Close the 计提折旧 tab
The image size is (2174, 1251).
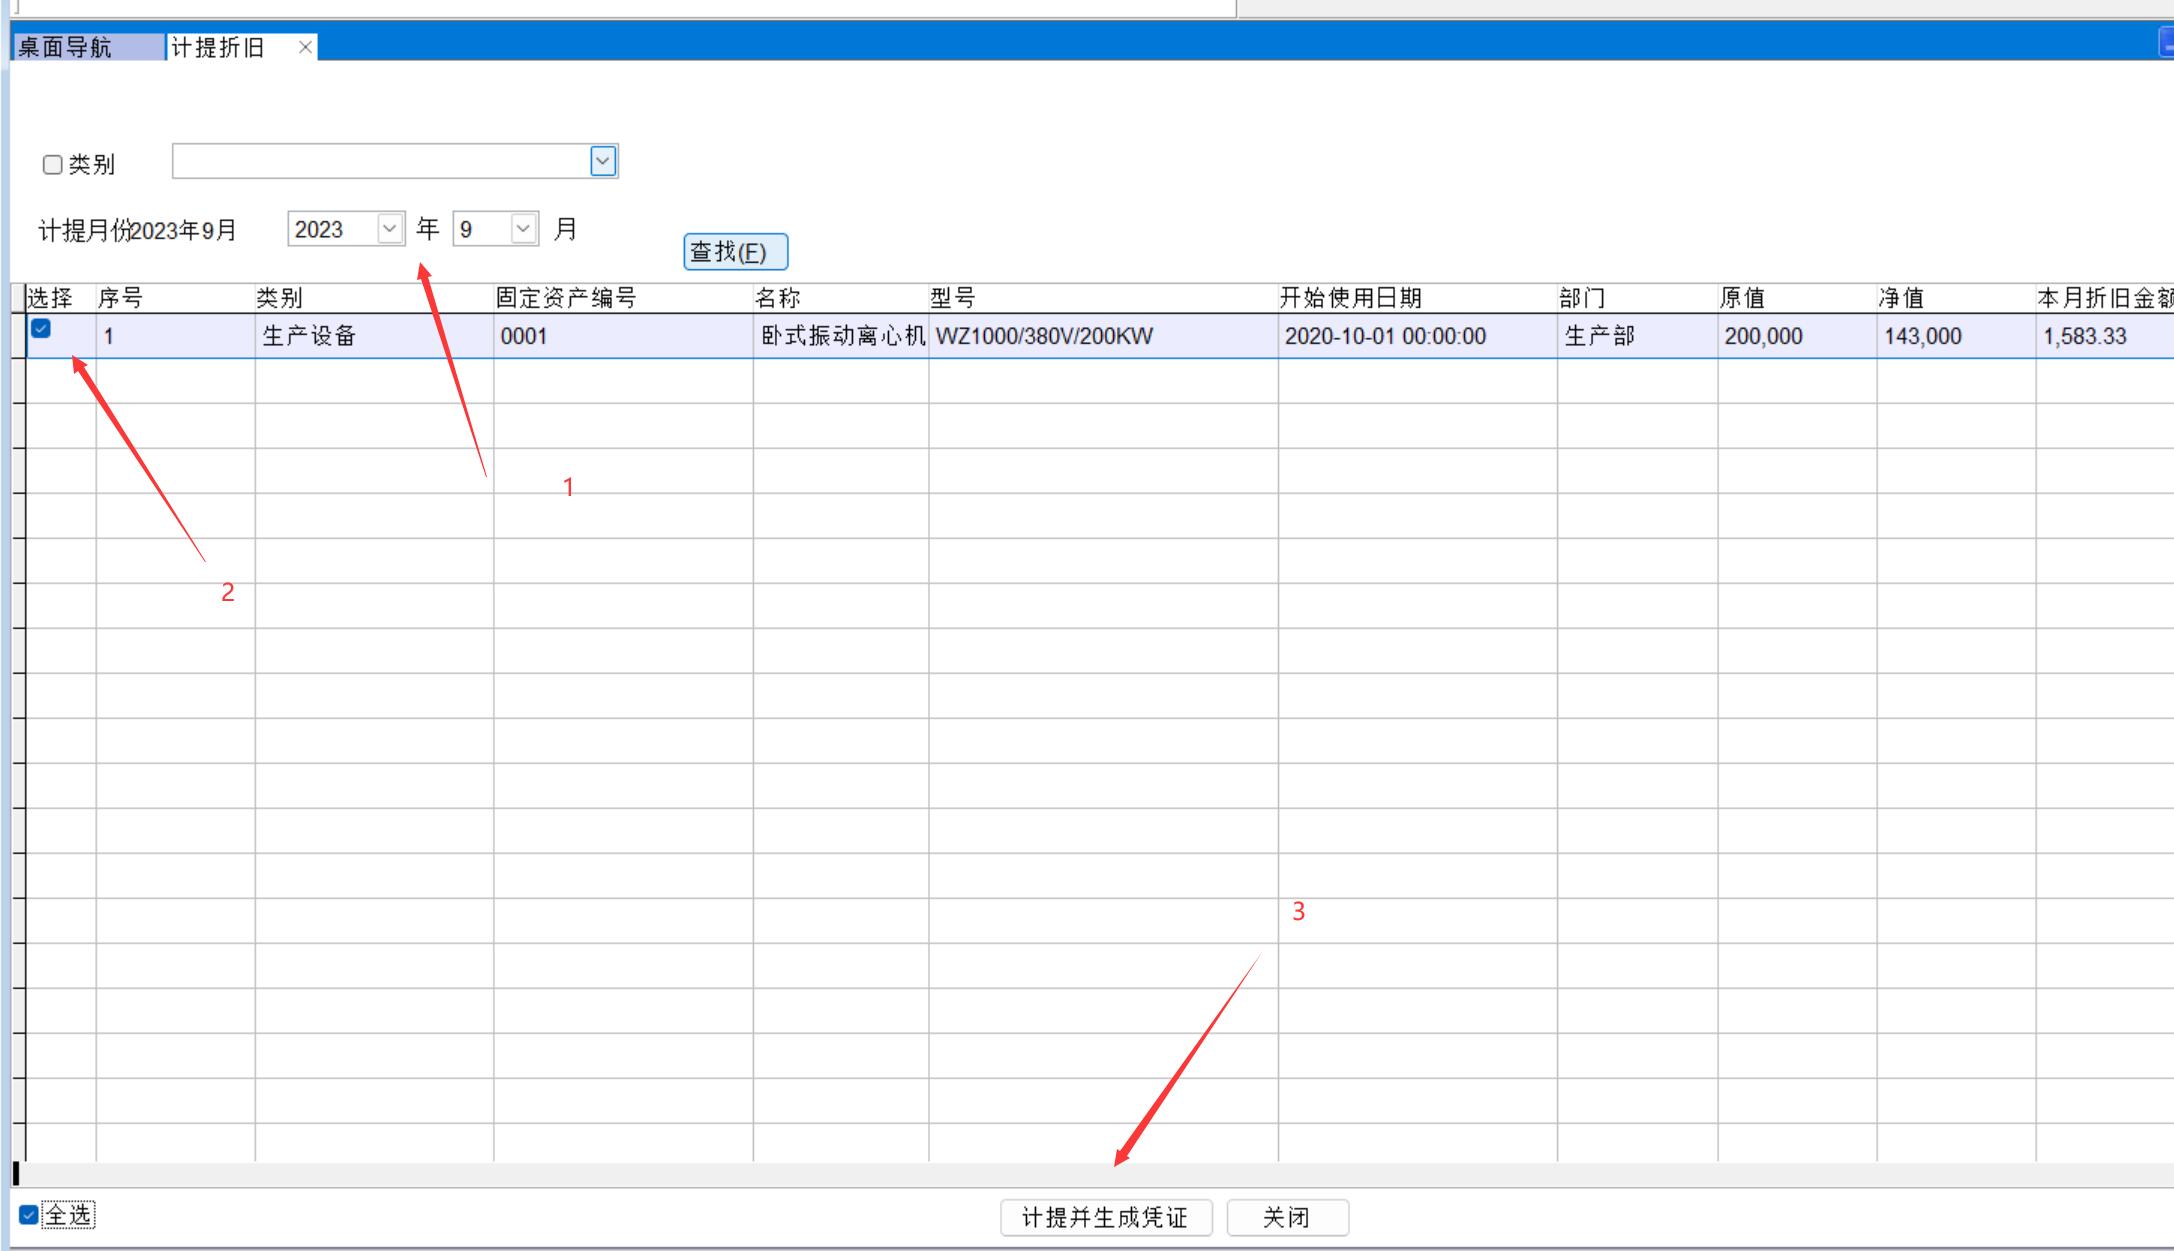tap(305, 47)
